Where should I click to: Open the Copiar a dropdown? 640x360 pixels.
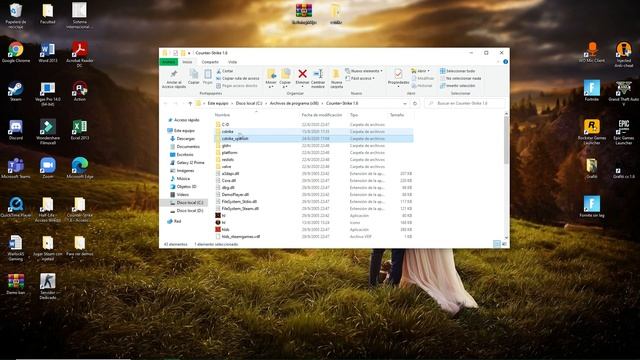pyautogui.click(x=285, y=78)
